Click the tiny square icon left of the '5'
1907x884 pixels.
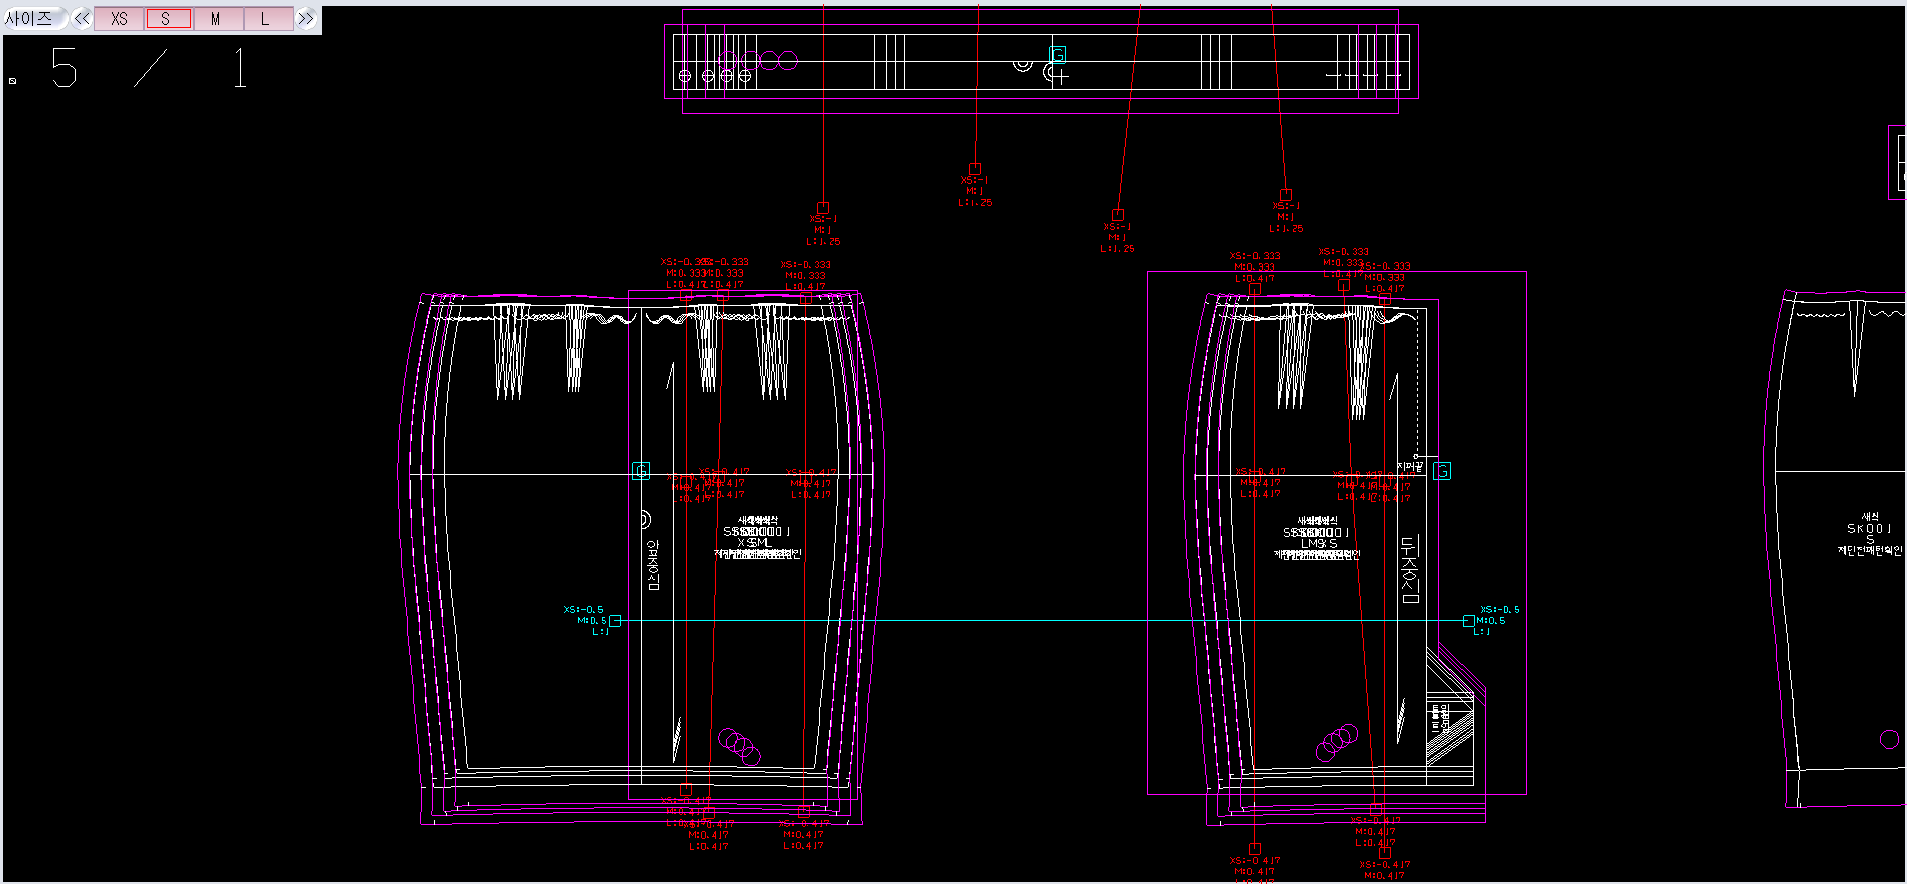[x=13, y=80]
